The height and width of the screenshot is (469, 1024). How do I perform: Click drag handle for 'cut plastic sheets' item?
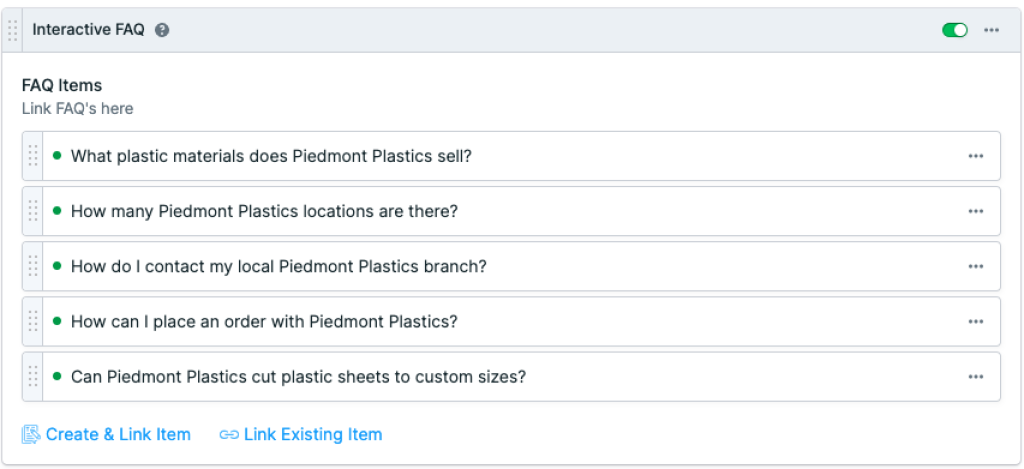[33, 376]
